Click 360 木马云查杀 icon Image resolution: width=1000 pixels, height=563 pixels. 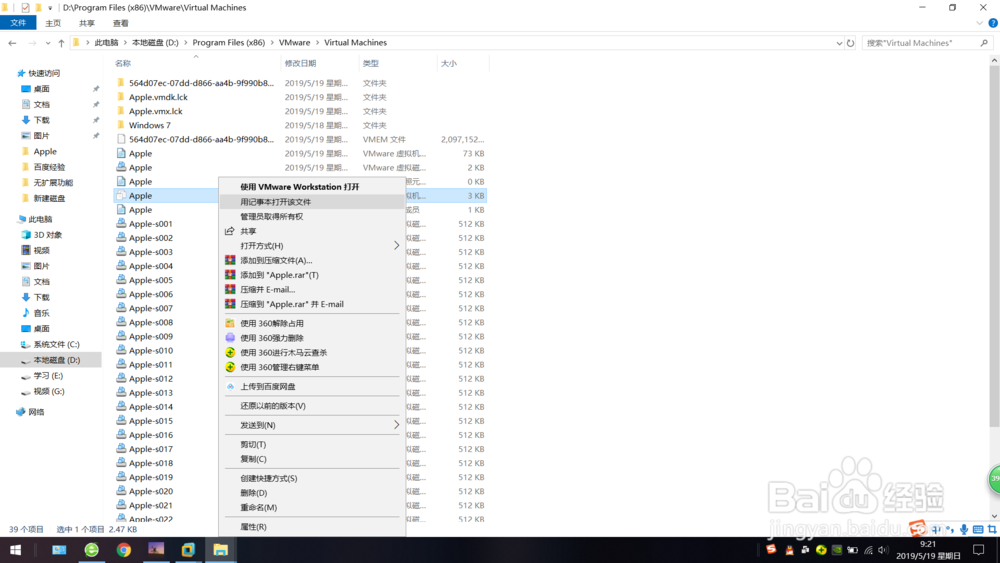tap(230, 353)
